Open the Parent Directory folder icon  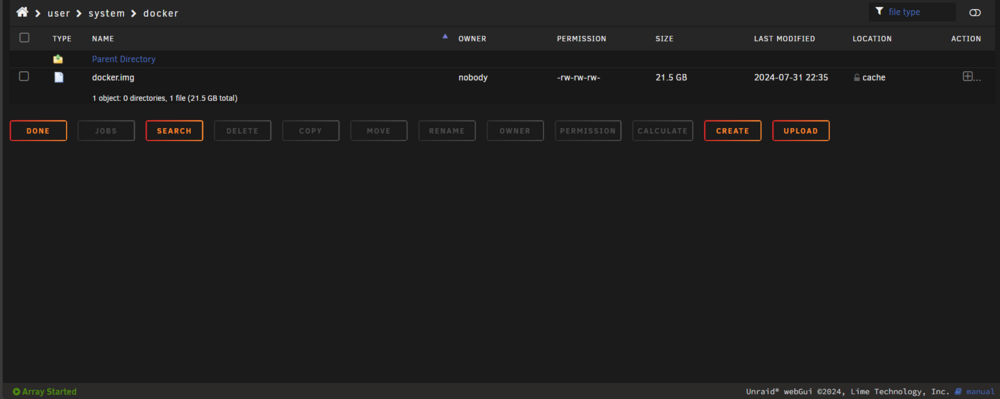point(58,59)
